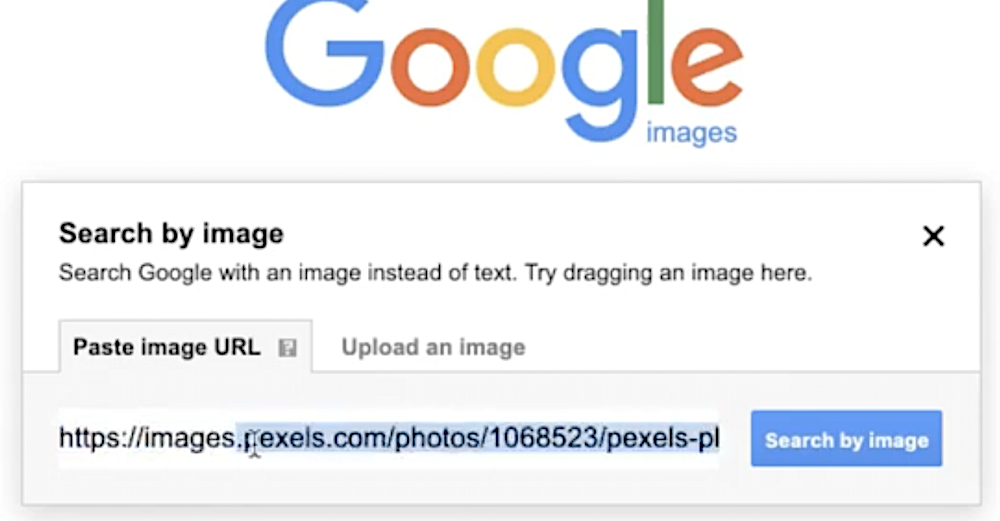This screenshot has width=1000, height=521.
Task: Click the blue Search by image button
Action: click(x=846, y=439)
